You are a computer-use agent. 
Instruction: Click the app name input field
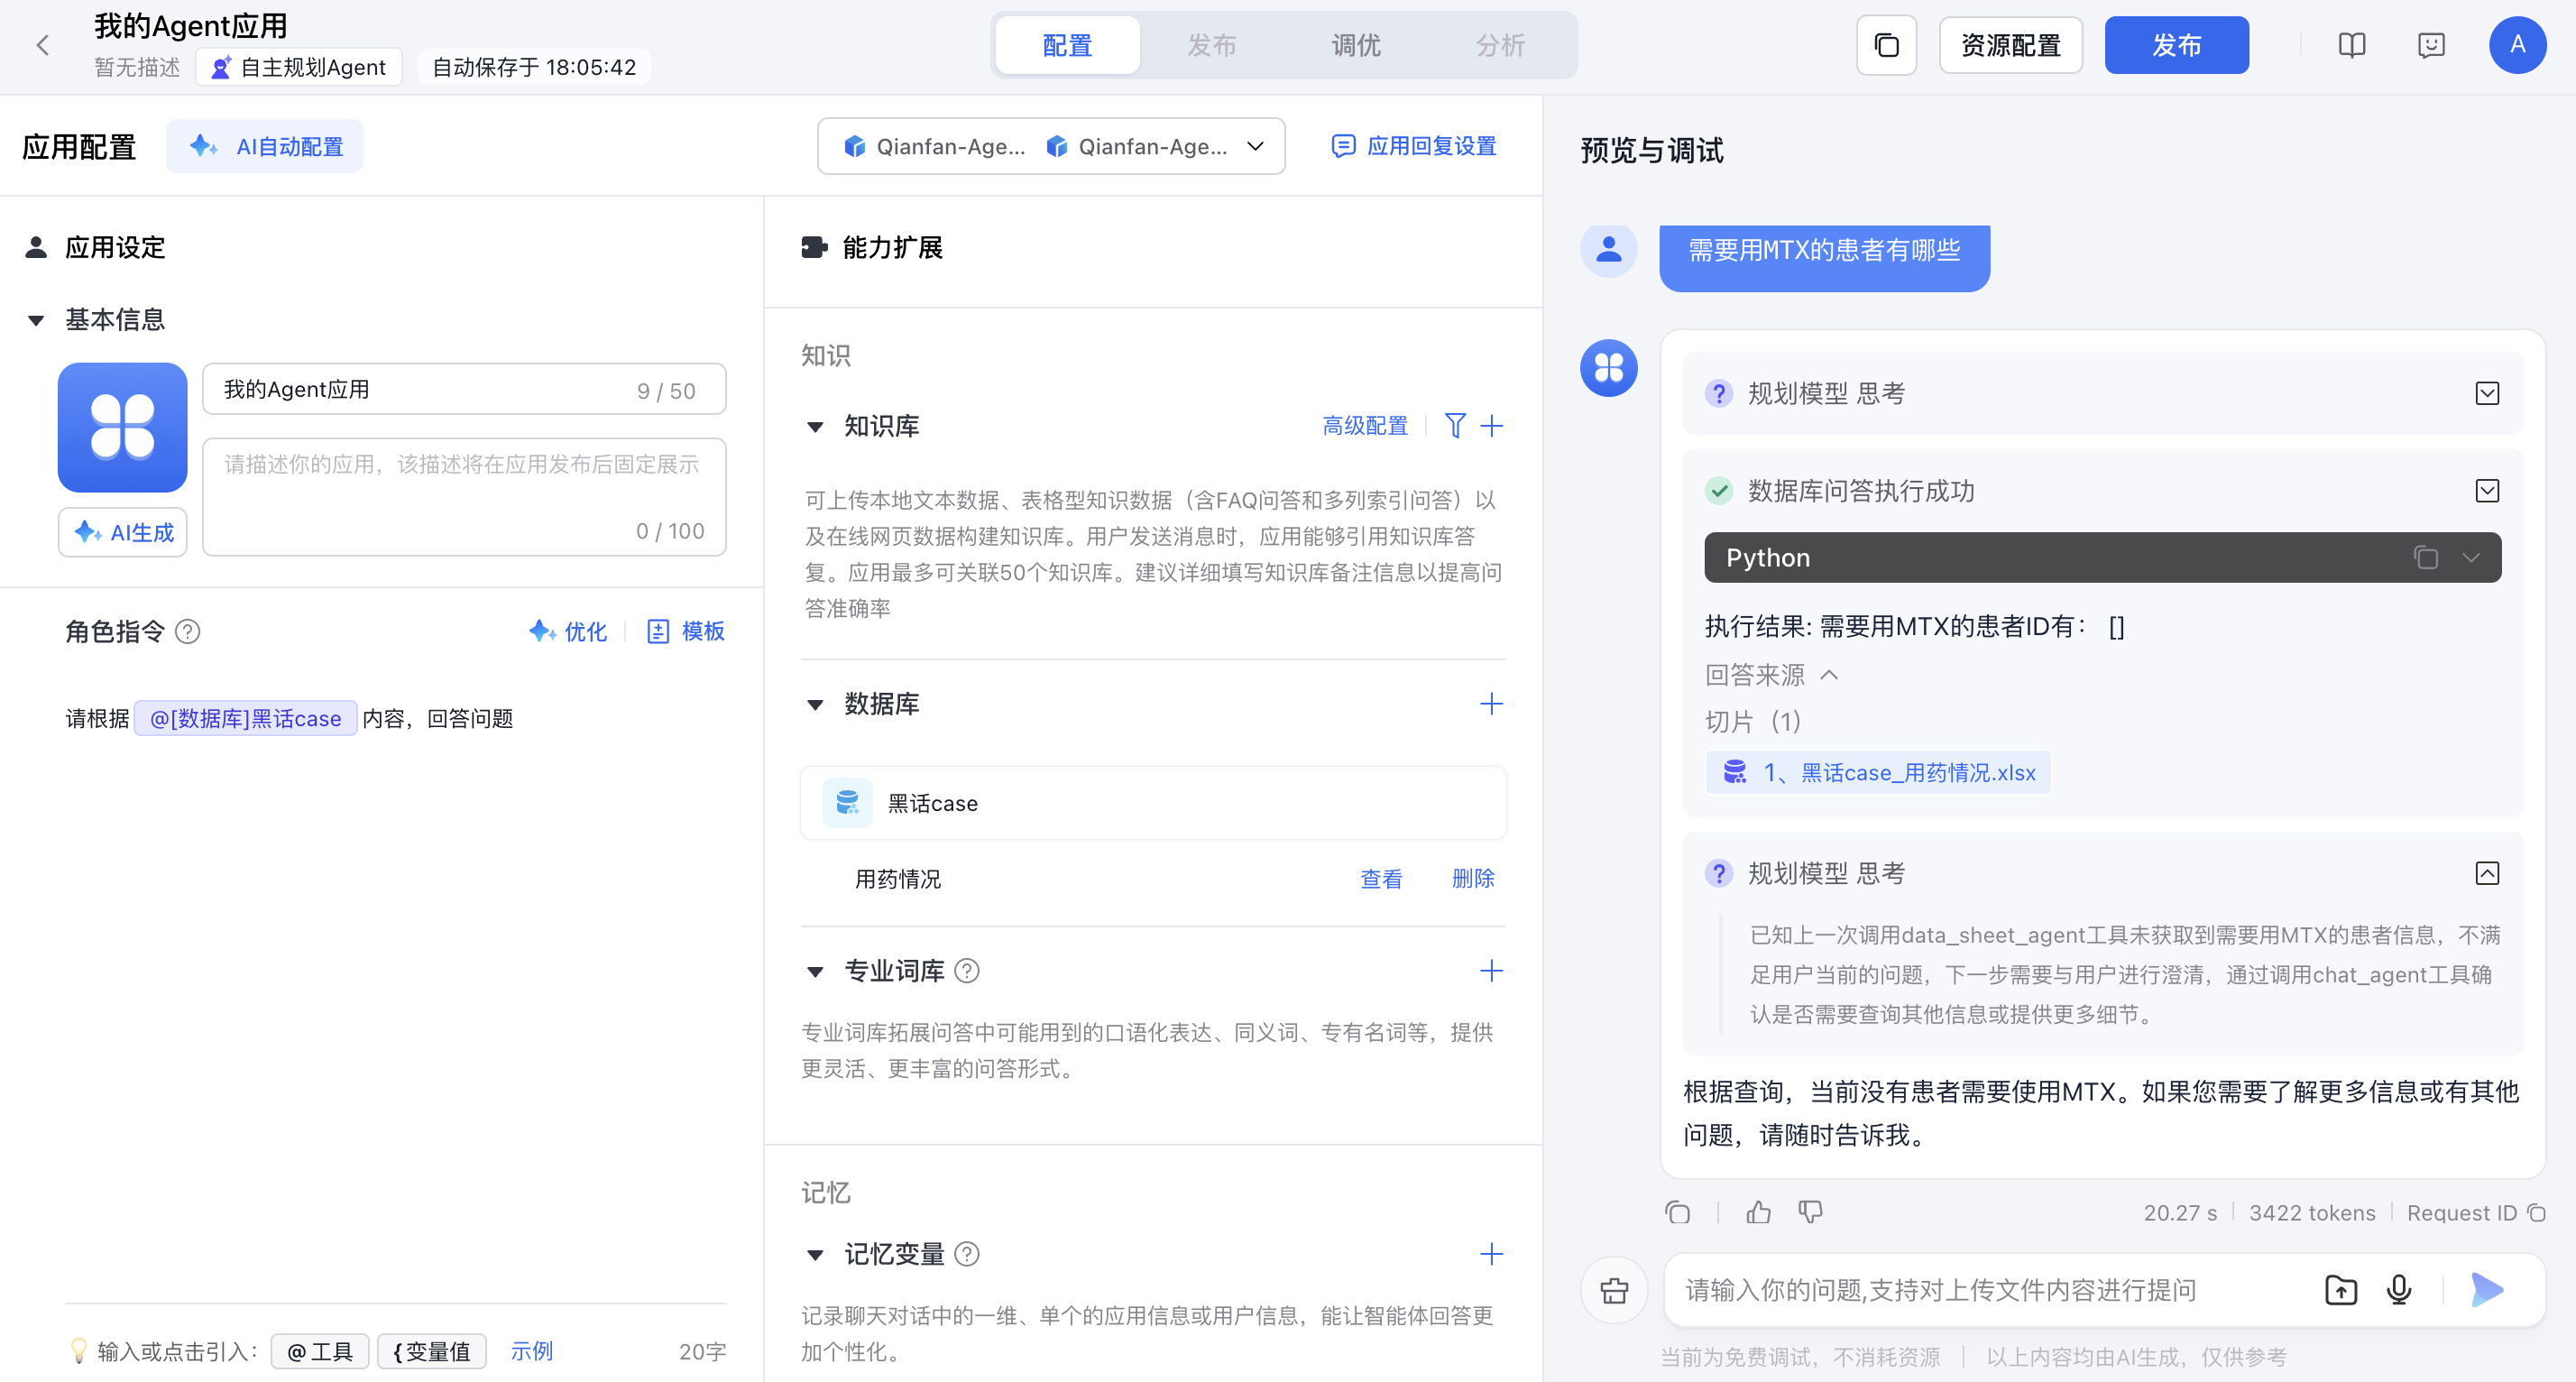(464, 389)
